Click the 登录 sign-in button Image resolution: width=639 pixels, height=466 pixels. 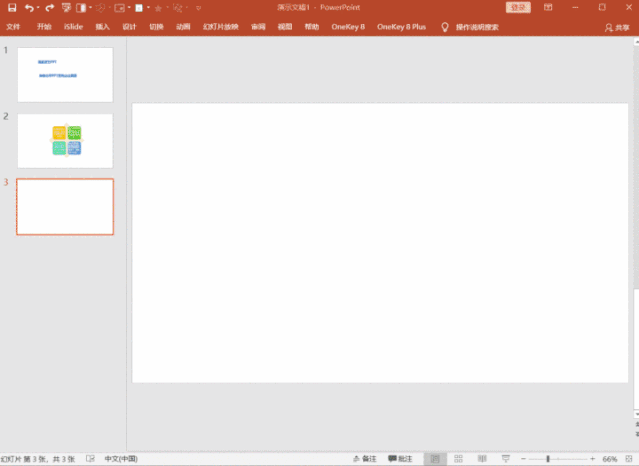point(516,7)
